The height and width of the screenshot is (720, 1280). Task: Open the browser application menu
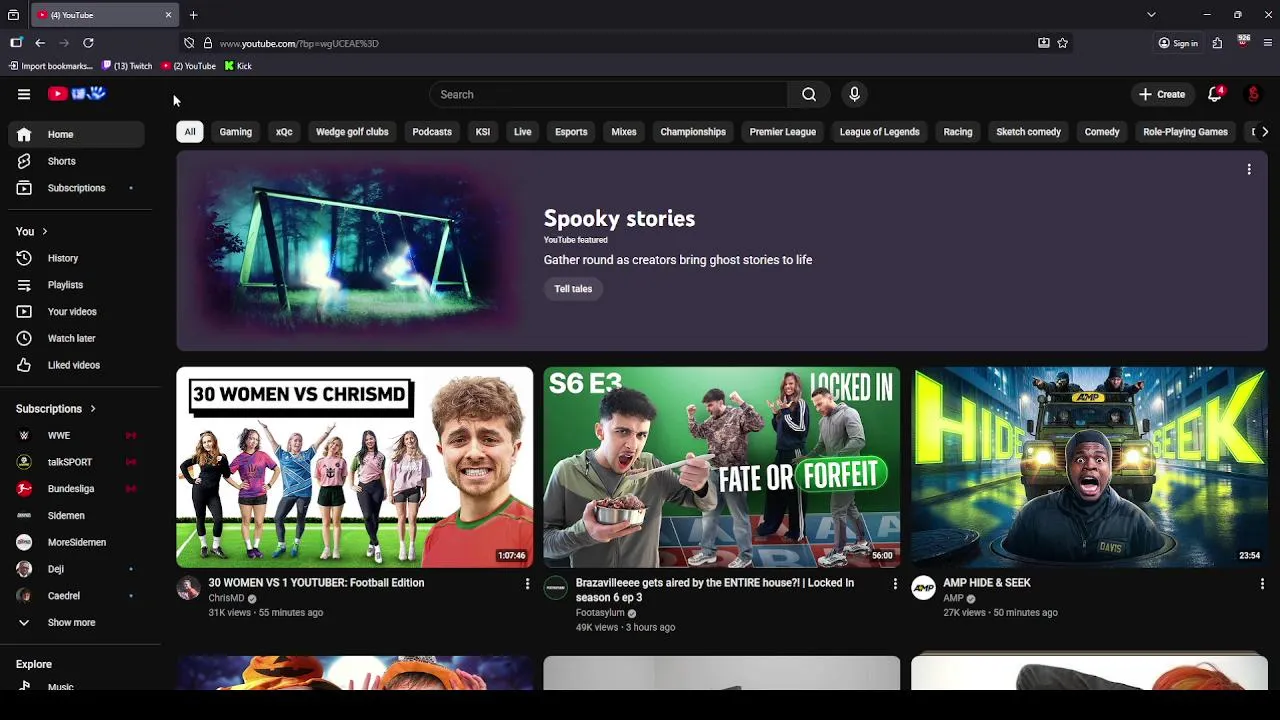coord(1268,43)
